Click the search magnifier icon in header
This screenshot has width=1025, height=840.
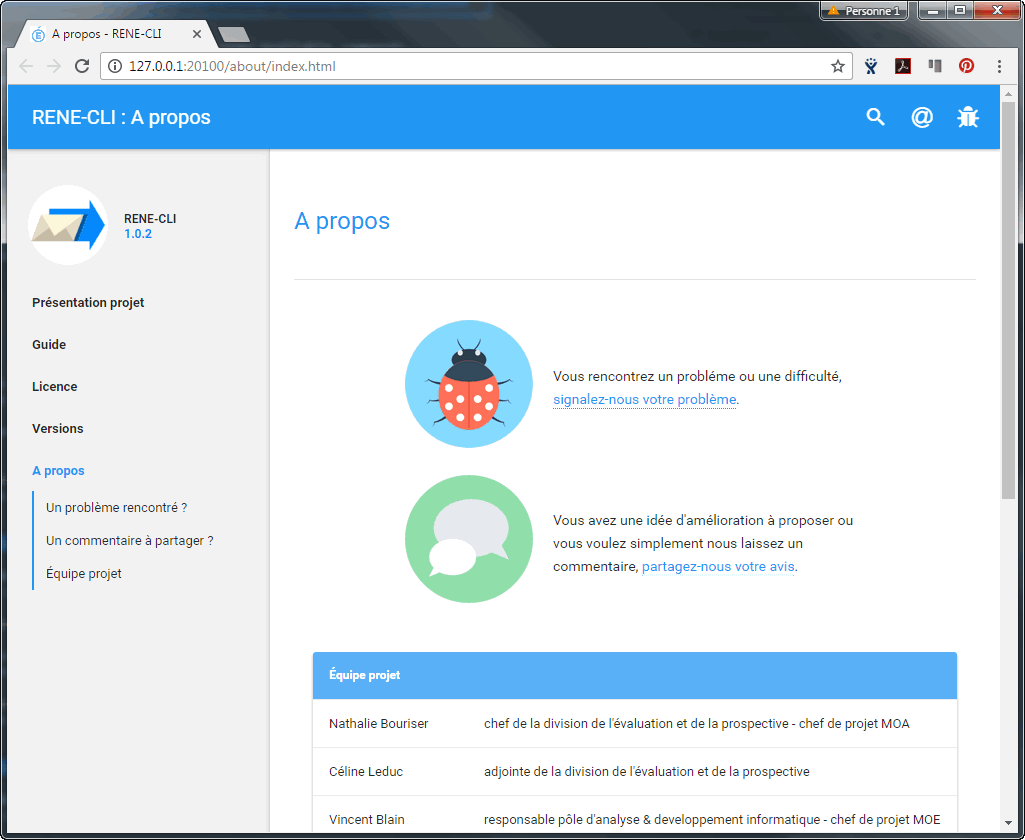click(876, 117)
